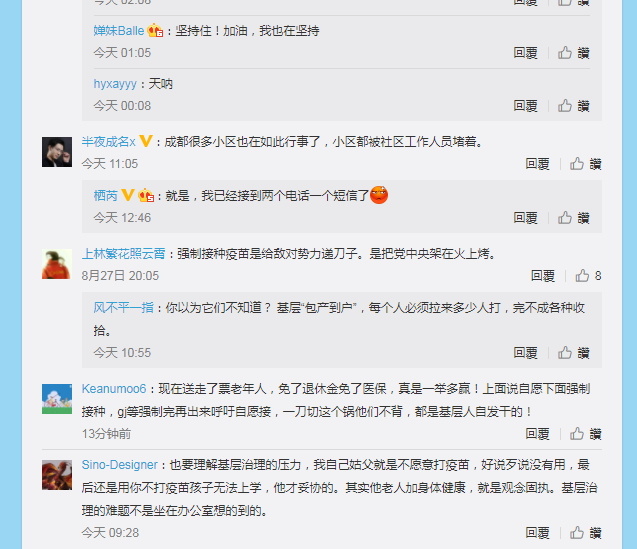Like Keanumoo6's comment from 13分钟前

(585, 434)
